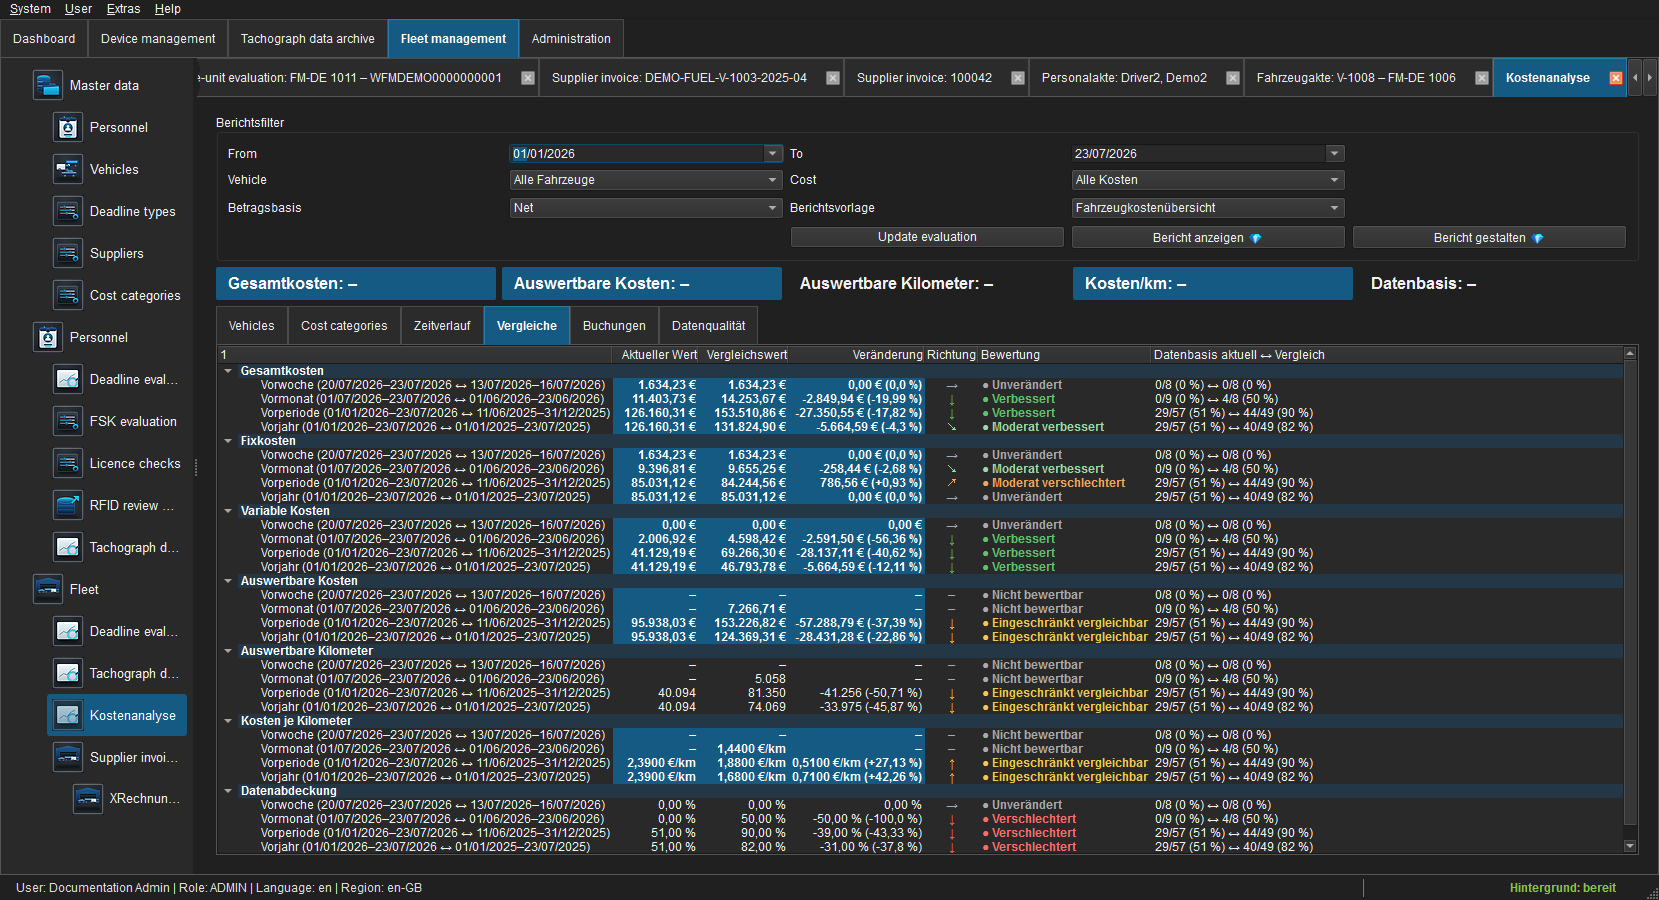Viewport: 1659px width, 900px height.
Task: Open the Tachograph data archive tab
Action: click(308, 39)
